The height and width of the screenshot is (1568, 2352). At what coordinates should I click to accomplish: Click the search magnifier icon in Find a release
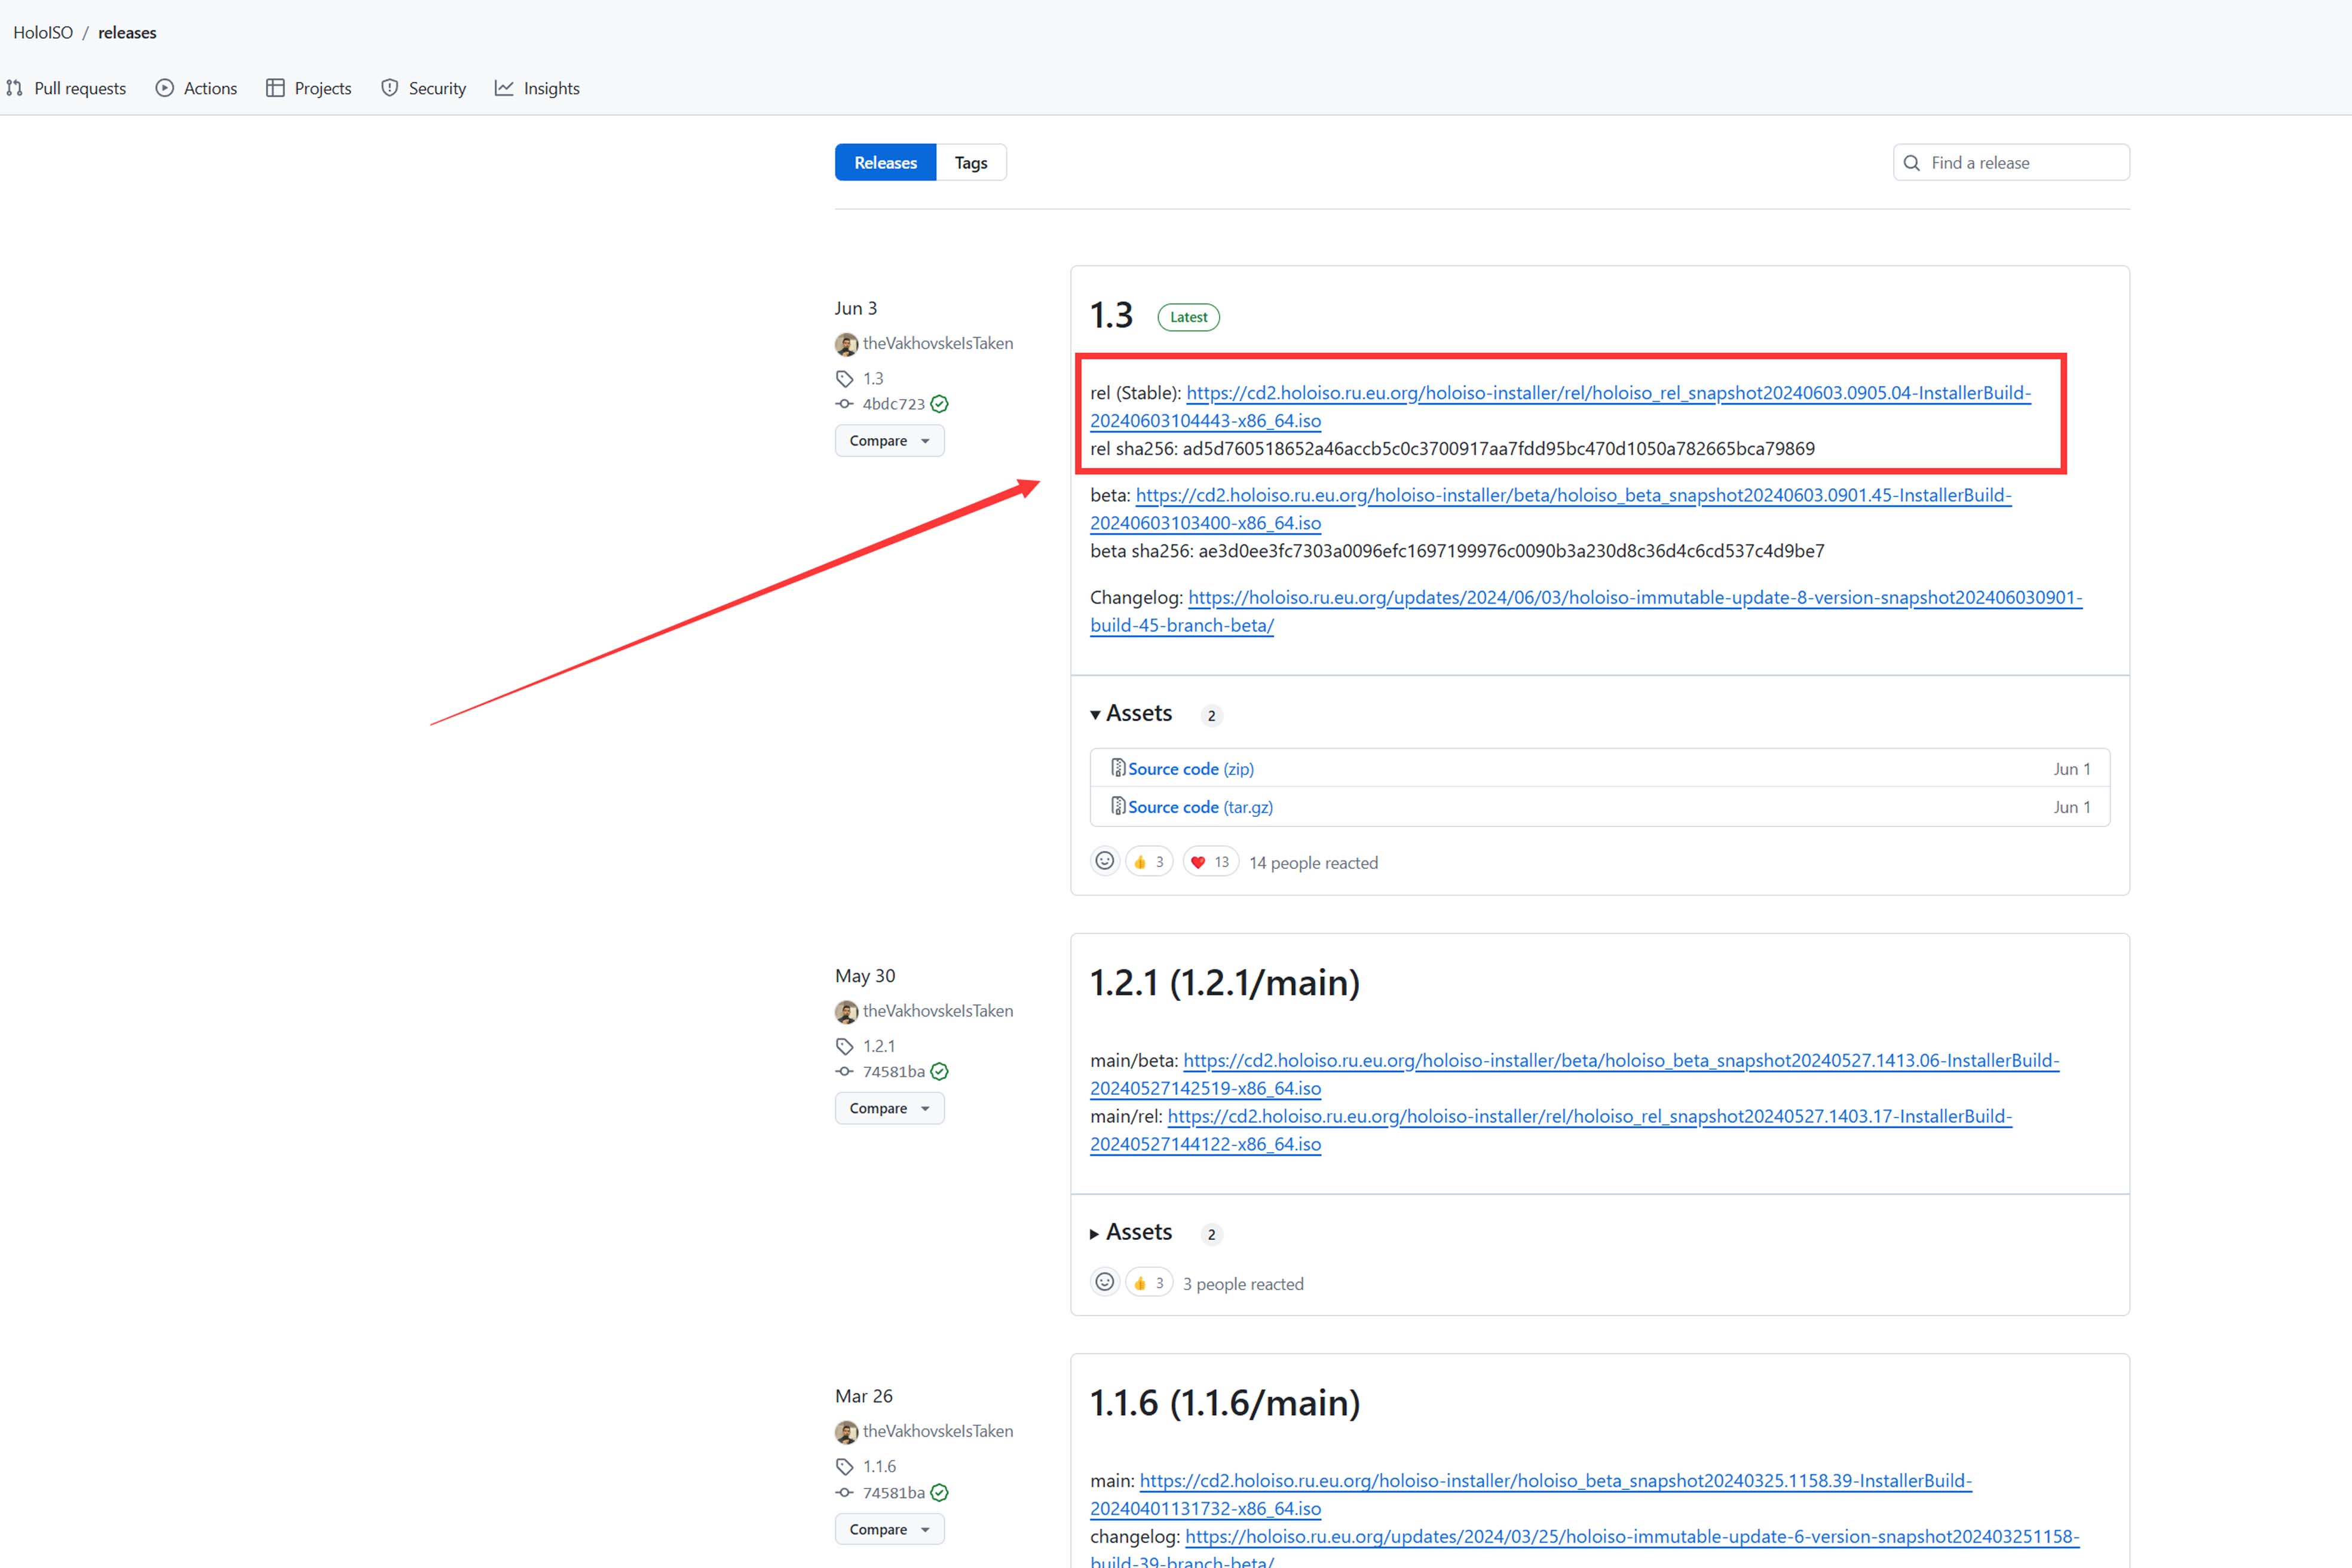click(1911, 163)
